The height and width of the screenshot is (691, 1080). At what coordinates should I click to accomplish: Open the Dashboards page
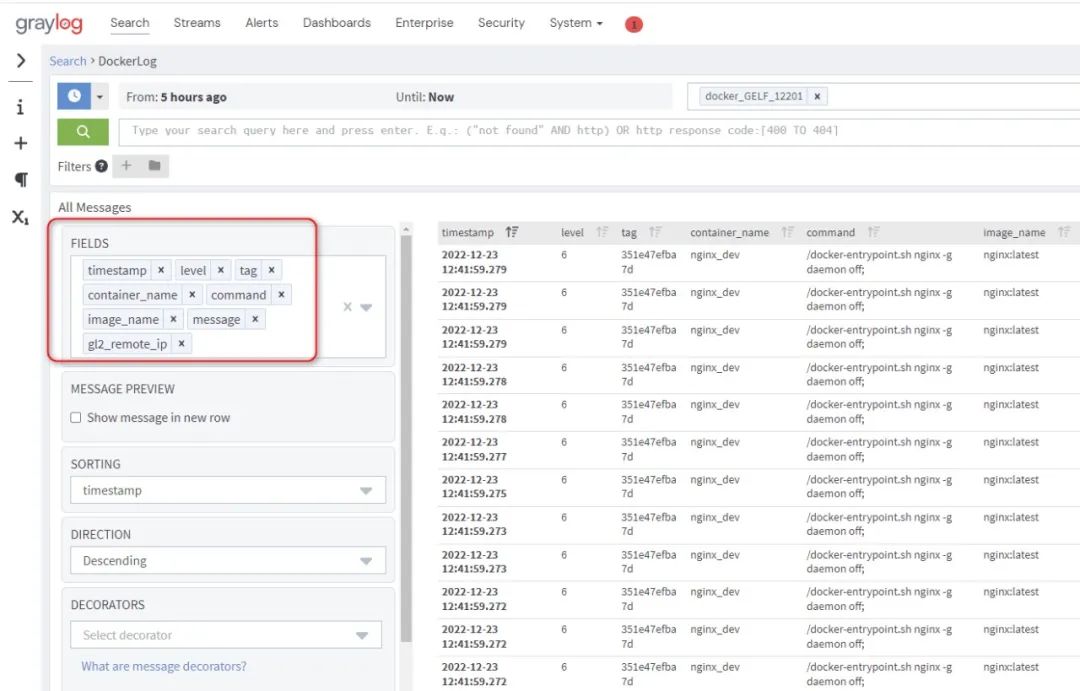click(x=337, y=23)
